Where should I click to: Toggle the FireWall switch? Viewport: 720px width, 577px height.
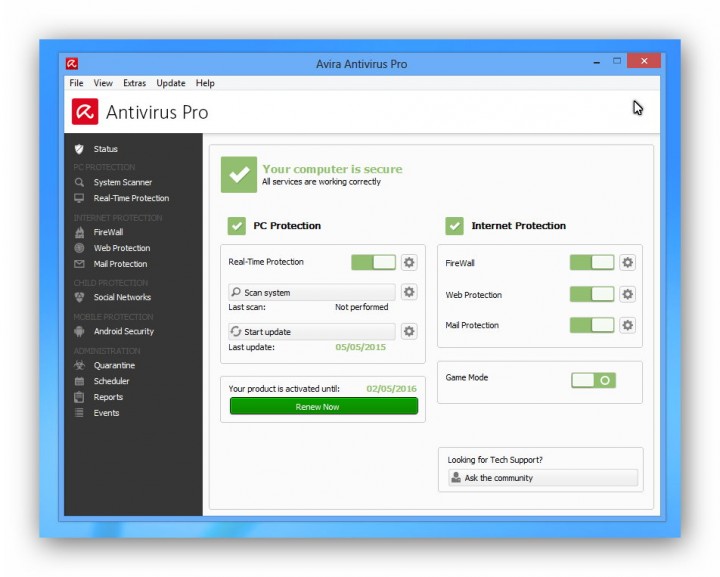pos(592,262)
